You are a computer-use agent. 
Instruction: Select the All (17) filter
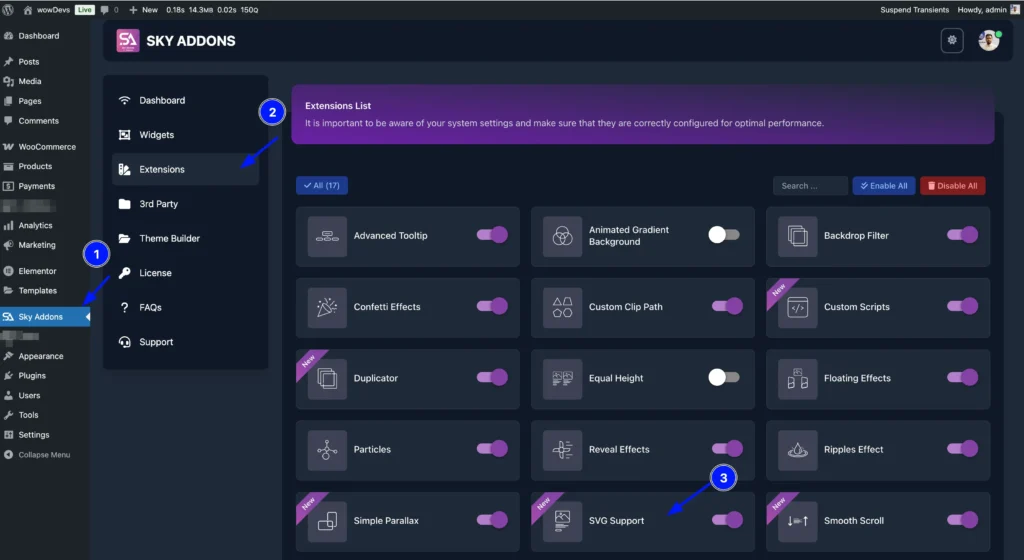click(x=322, y=186)
